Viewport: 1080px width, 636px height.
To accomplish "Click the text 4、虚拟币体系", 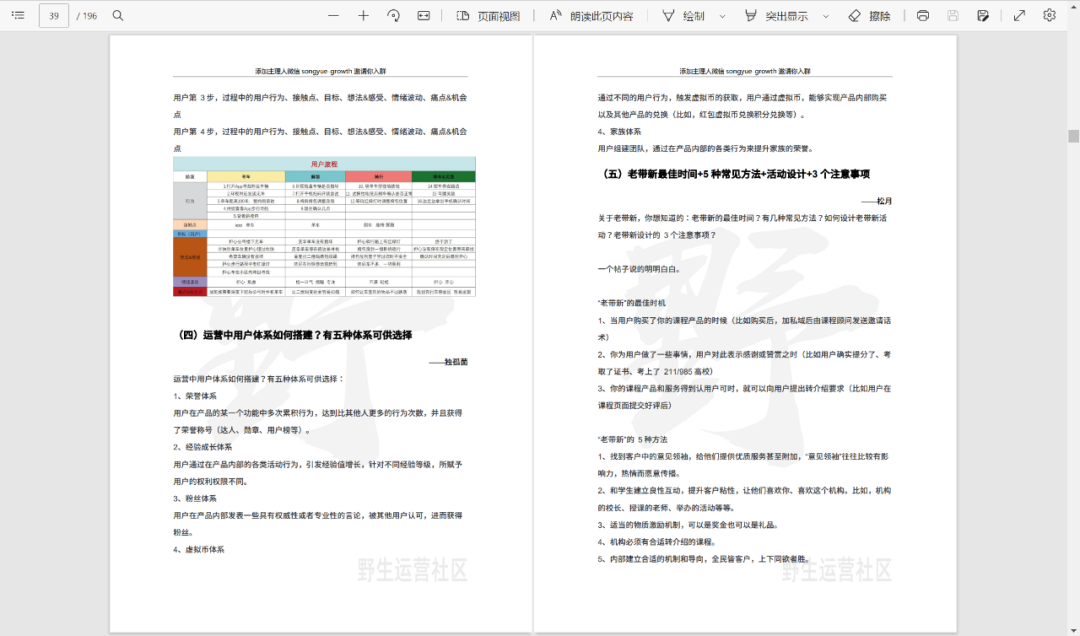I will click(x=199, y=549).
